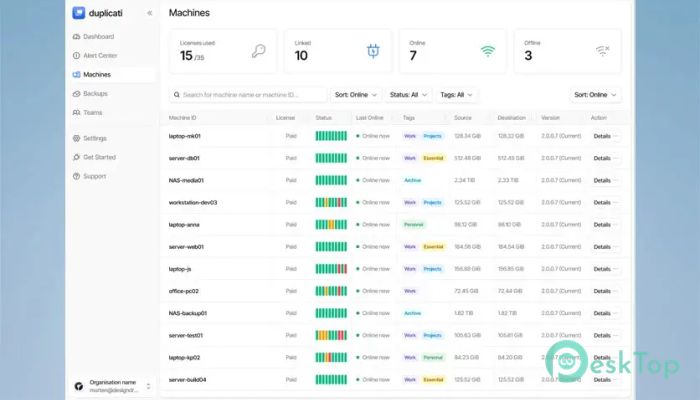Open the far-right Sort: Online dropdown
The height and width of the screenshot is (400, 700).
[596, 95]
